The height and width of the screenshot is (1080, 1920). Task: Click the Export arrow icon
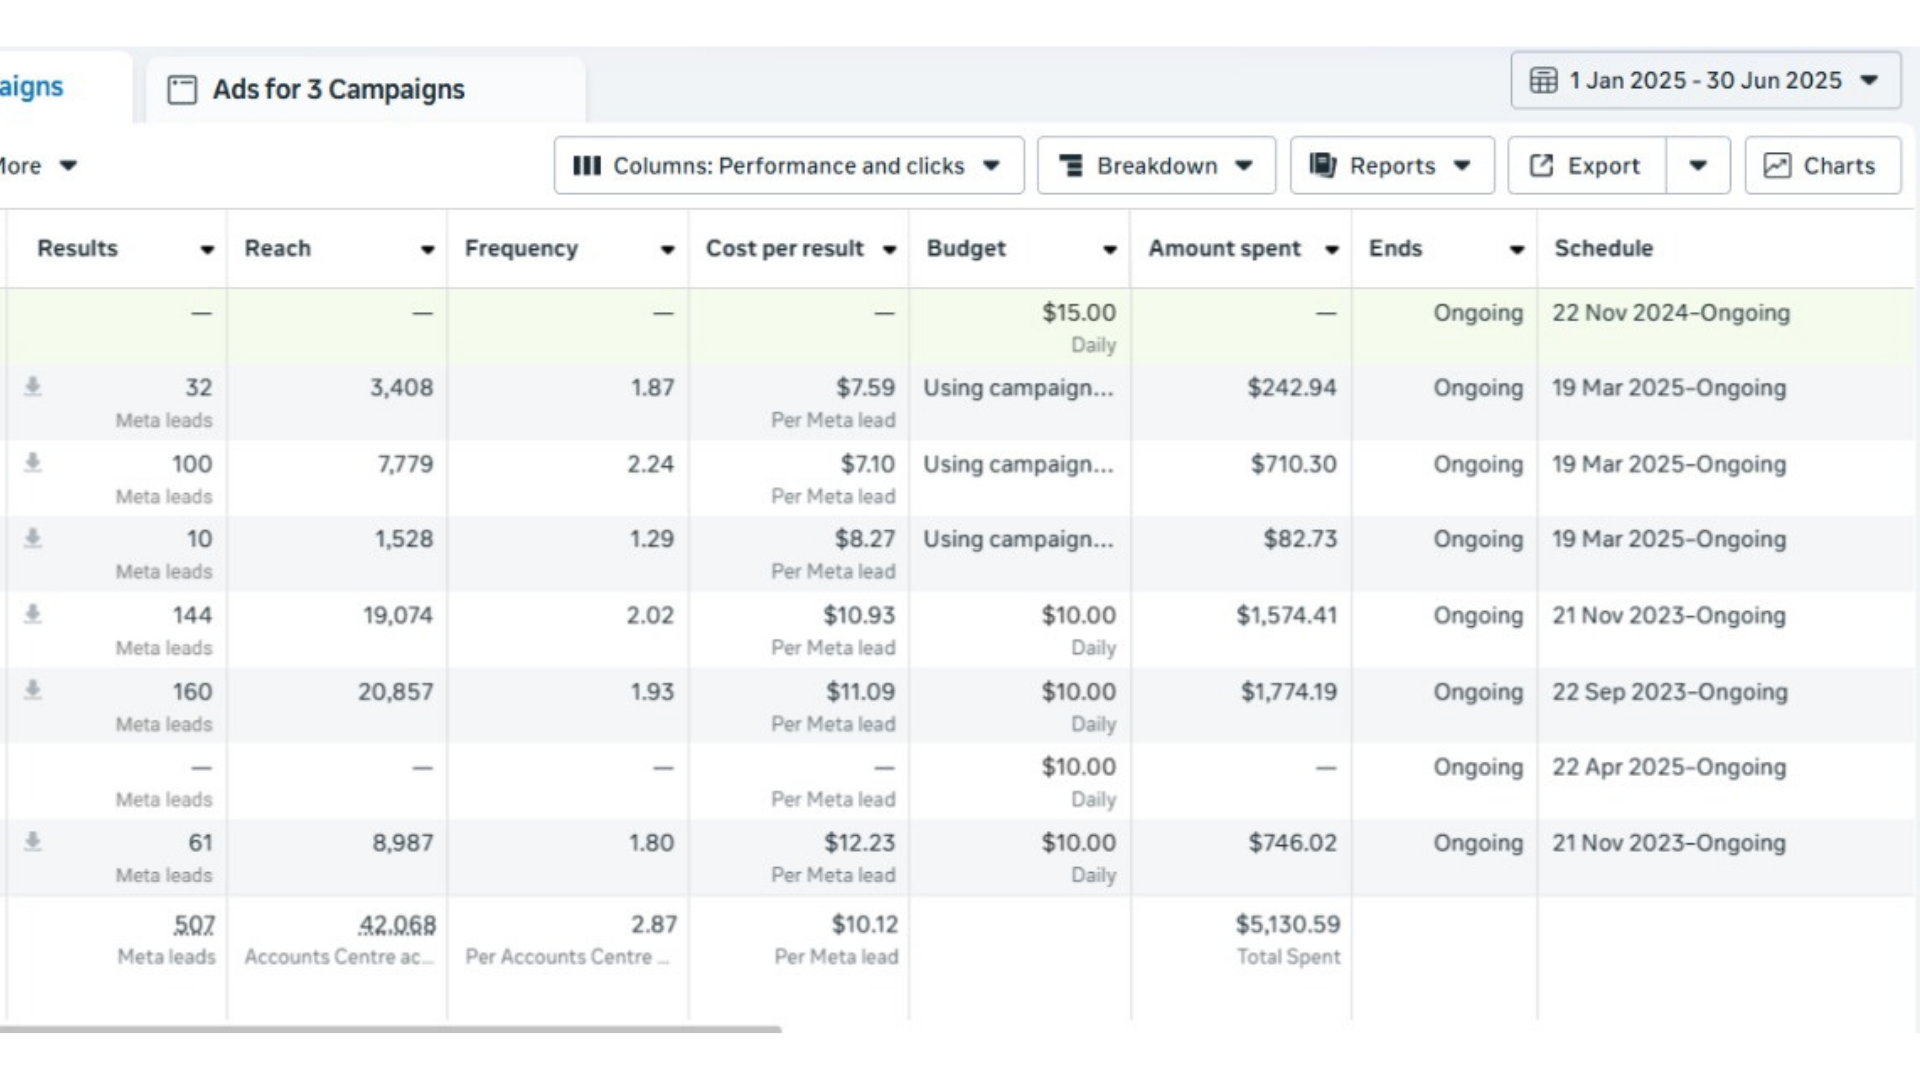[1542, 166]
